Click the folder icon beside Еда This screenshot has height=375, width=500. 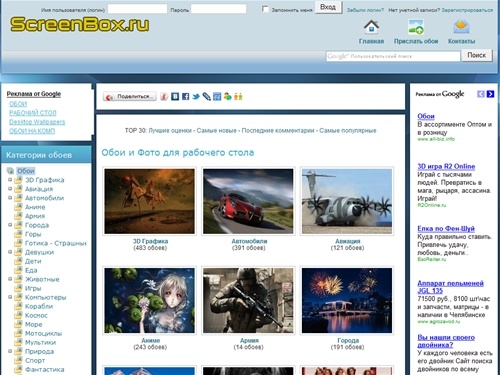pos(18,270)
